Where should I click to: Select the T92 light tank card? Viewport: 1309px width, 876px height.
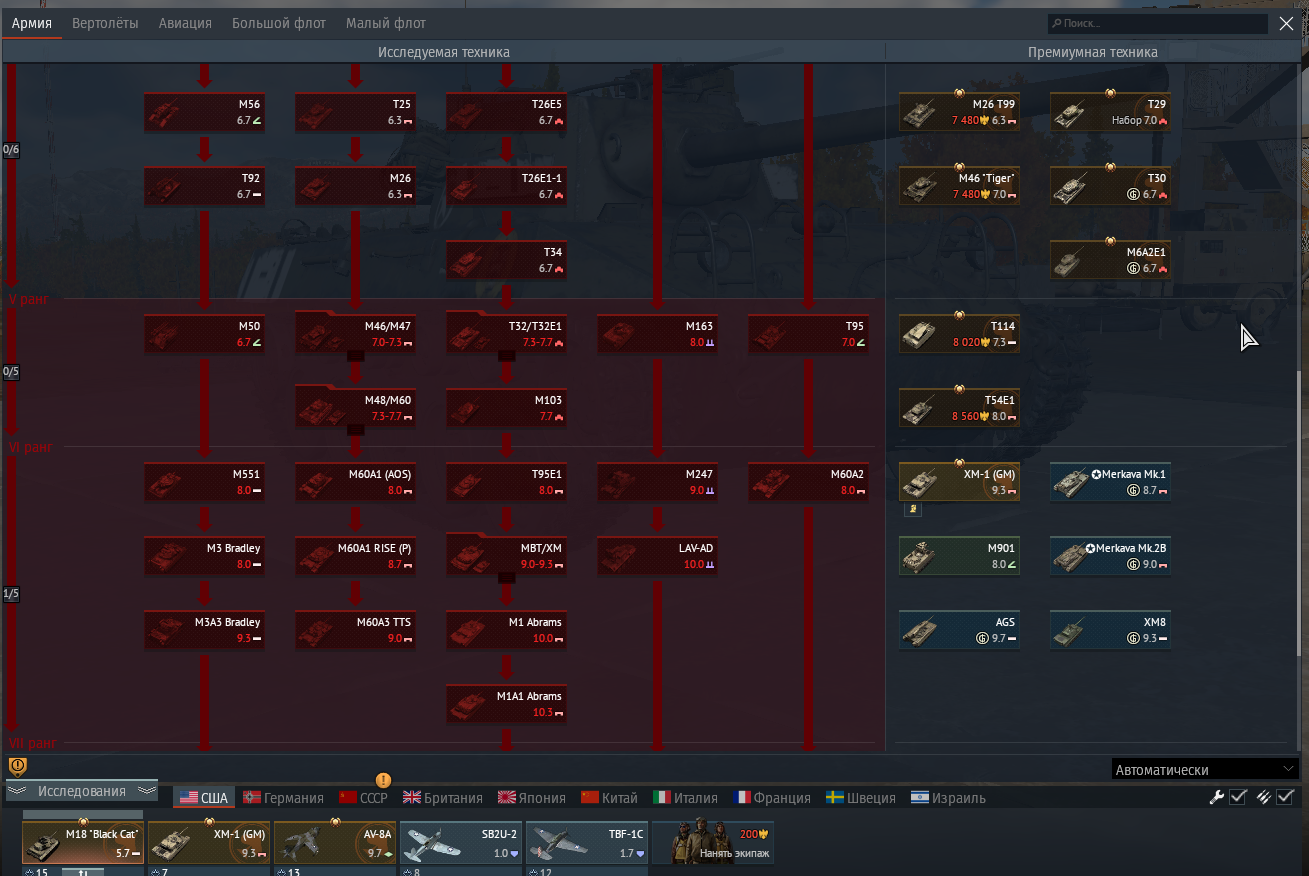(x=205, y=186)
